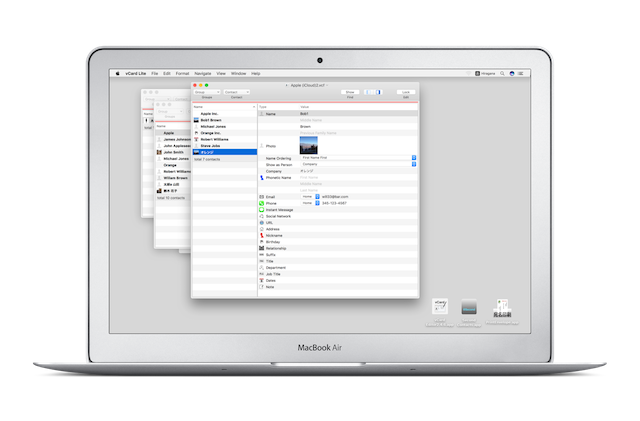Open the Help menu

point(256,74)
